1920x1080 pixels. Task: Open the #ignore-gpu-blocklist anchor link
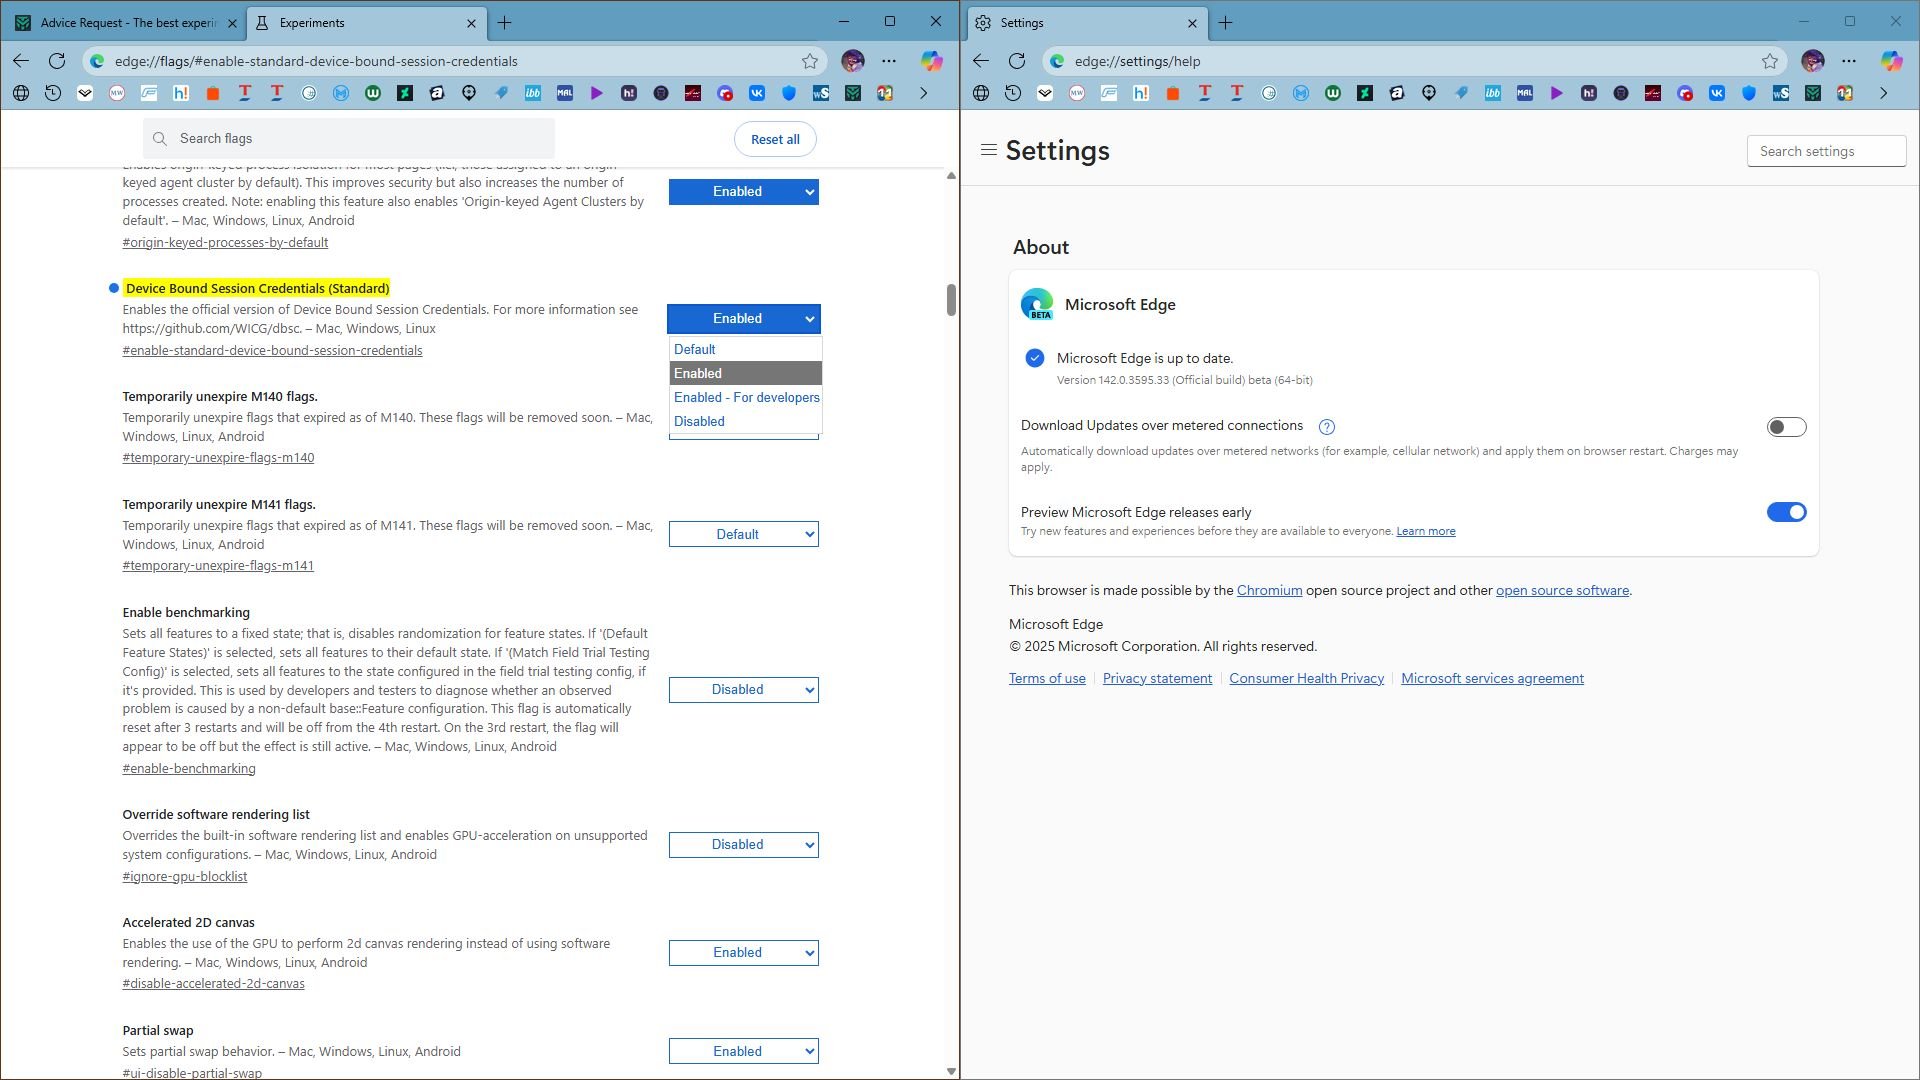(185, 877)
